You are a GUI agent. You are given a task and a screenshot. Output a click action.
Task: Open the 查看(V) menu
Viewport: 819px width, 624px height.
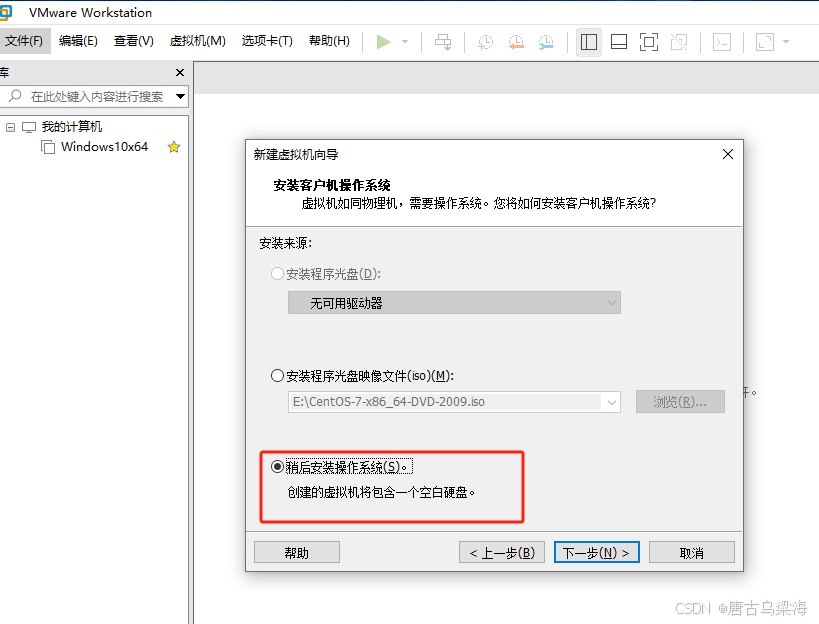click(134, 41)
